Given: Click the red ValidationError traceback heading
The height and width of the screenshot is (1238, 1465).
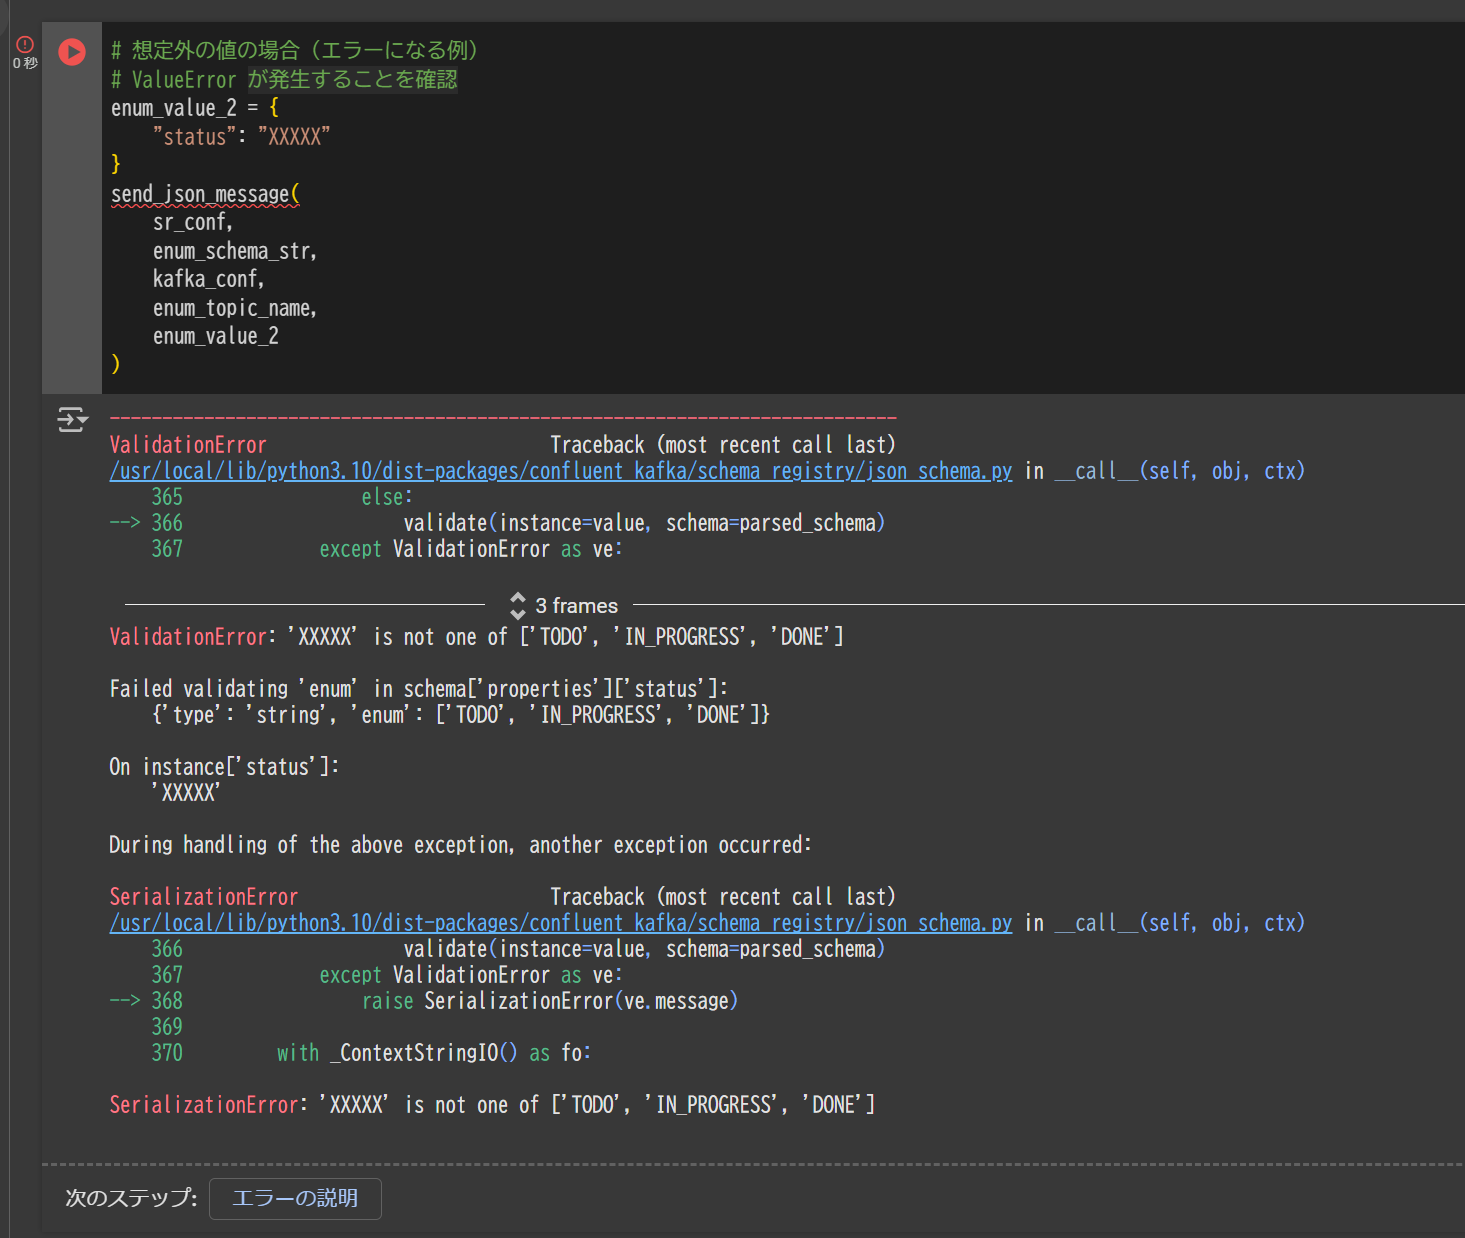Looking at the screenshot, I should click(x=188, y=445).
